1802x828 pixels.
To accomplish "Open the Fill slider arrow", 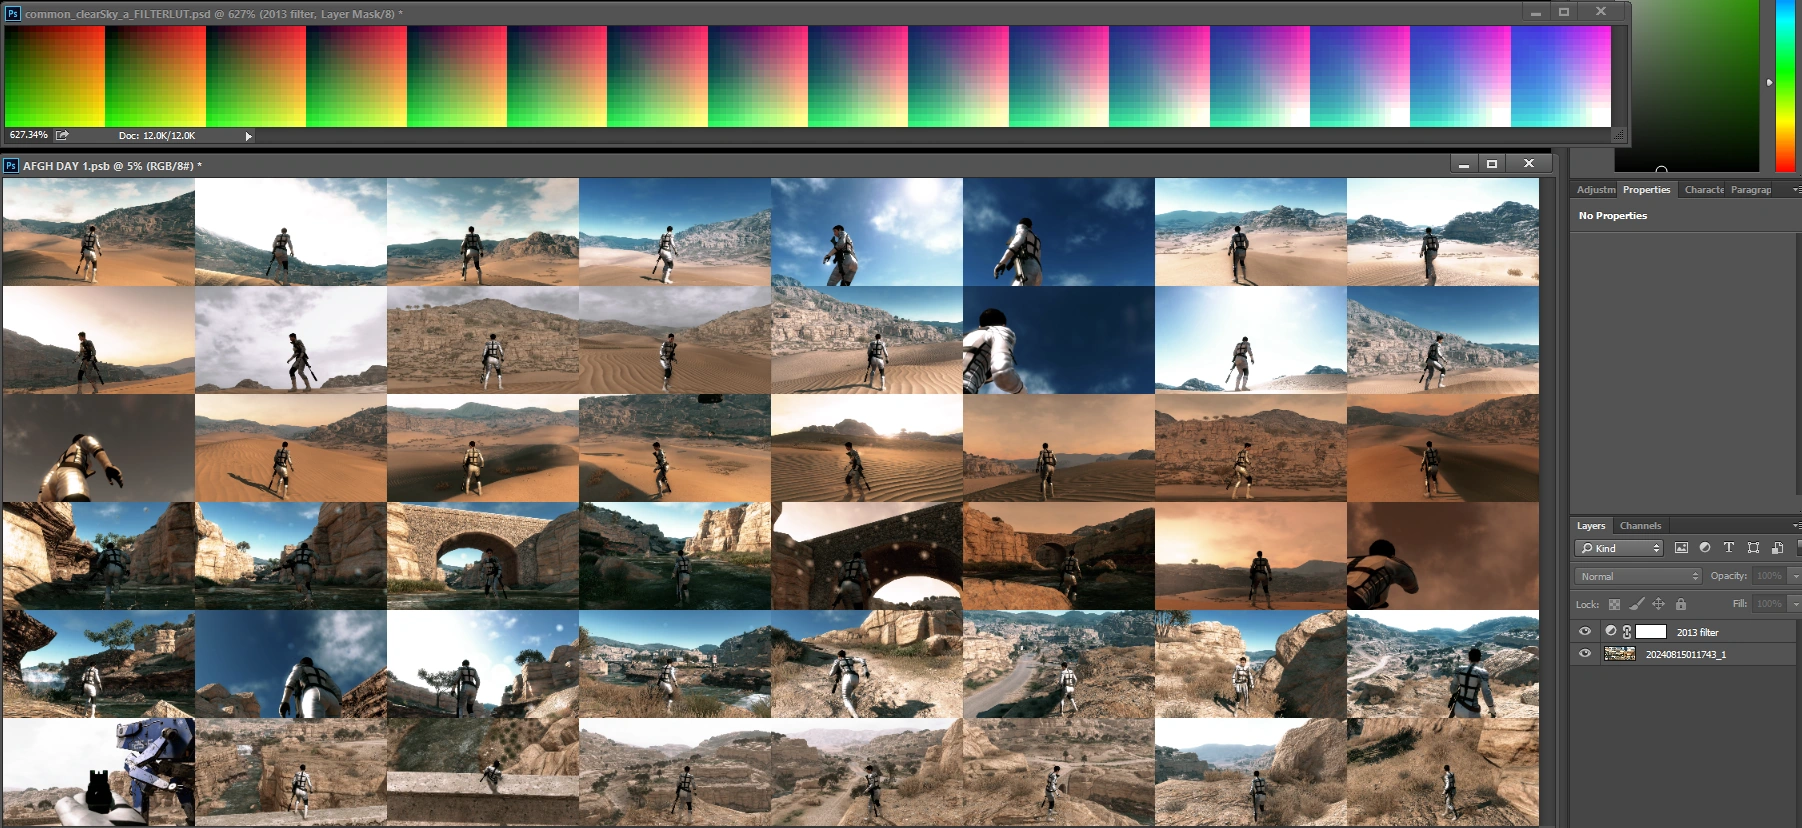I will tap(1794, 604).
